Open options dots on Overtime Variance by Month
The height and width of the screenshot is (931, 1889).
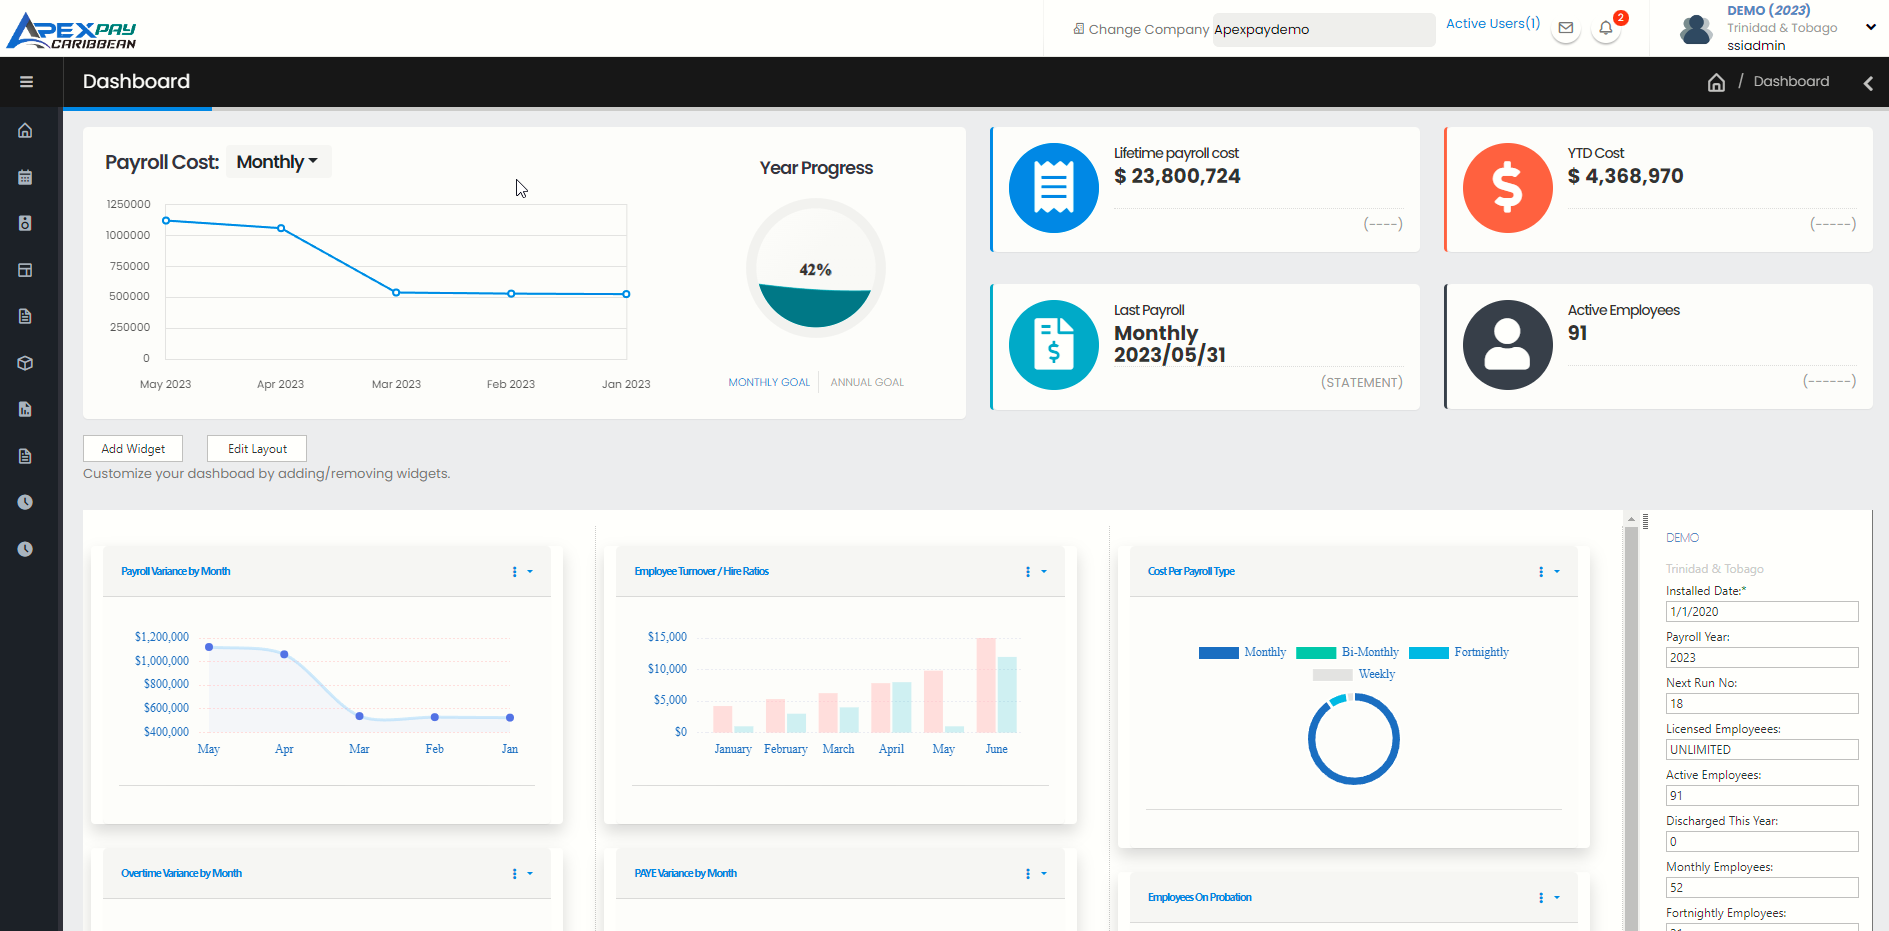515,874
